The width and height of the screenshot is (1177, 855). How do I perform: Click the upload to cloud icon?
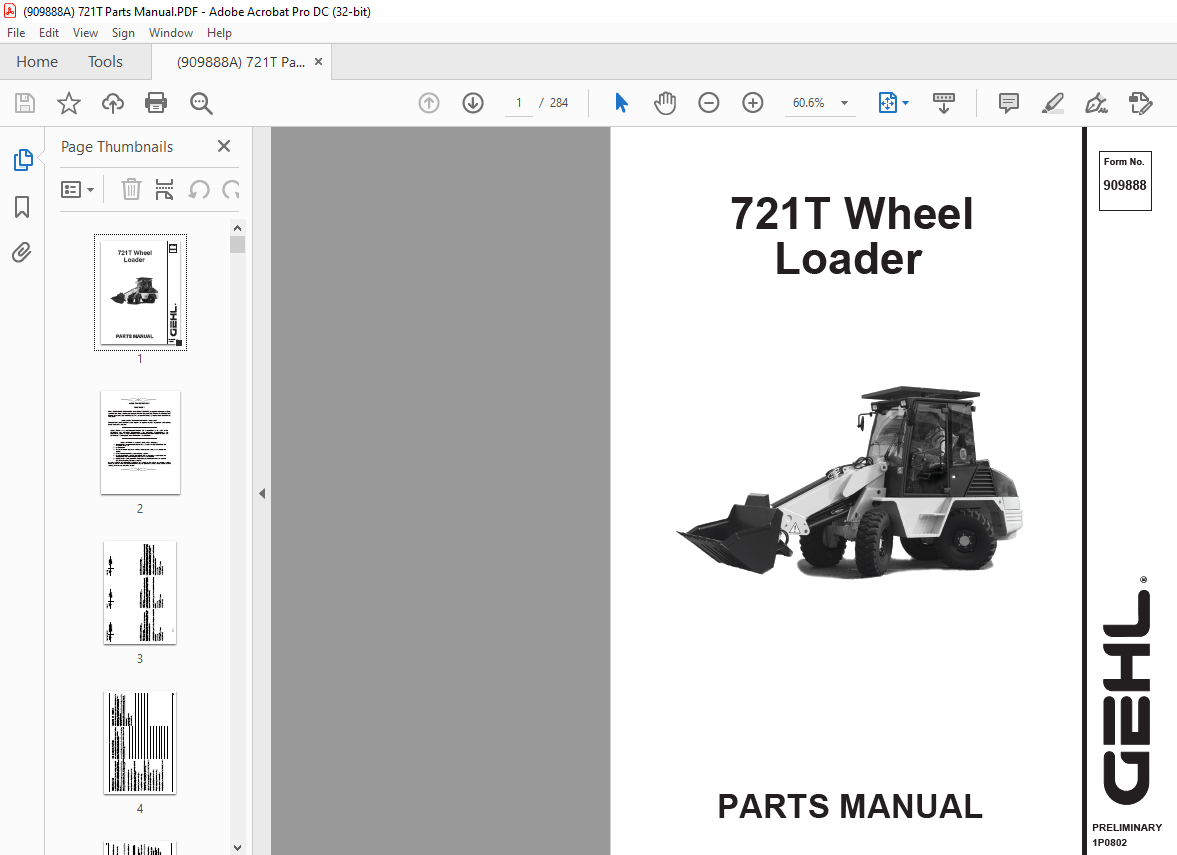click(x=113, y=103)
